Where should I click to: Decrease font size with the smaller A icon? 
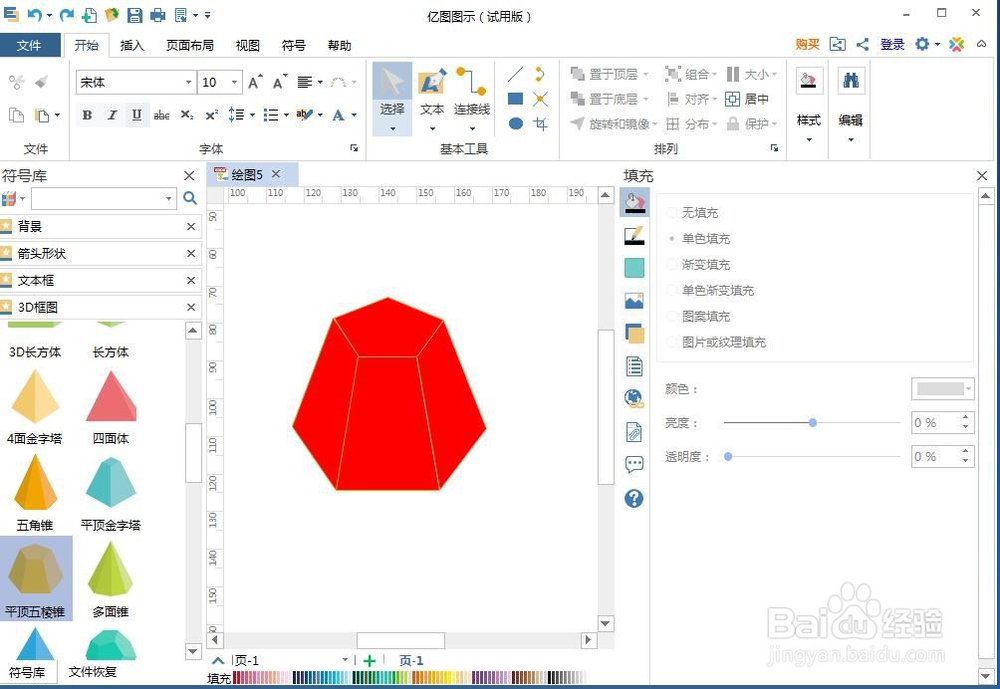pos(279,82)
